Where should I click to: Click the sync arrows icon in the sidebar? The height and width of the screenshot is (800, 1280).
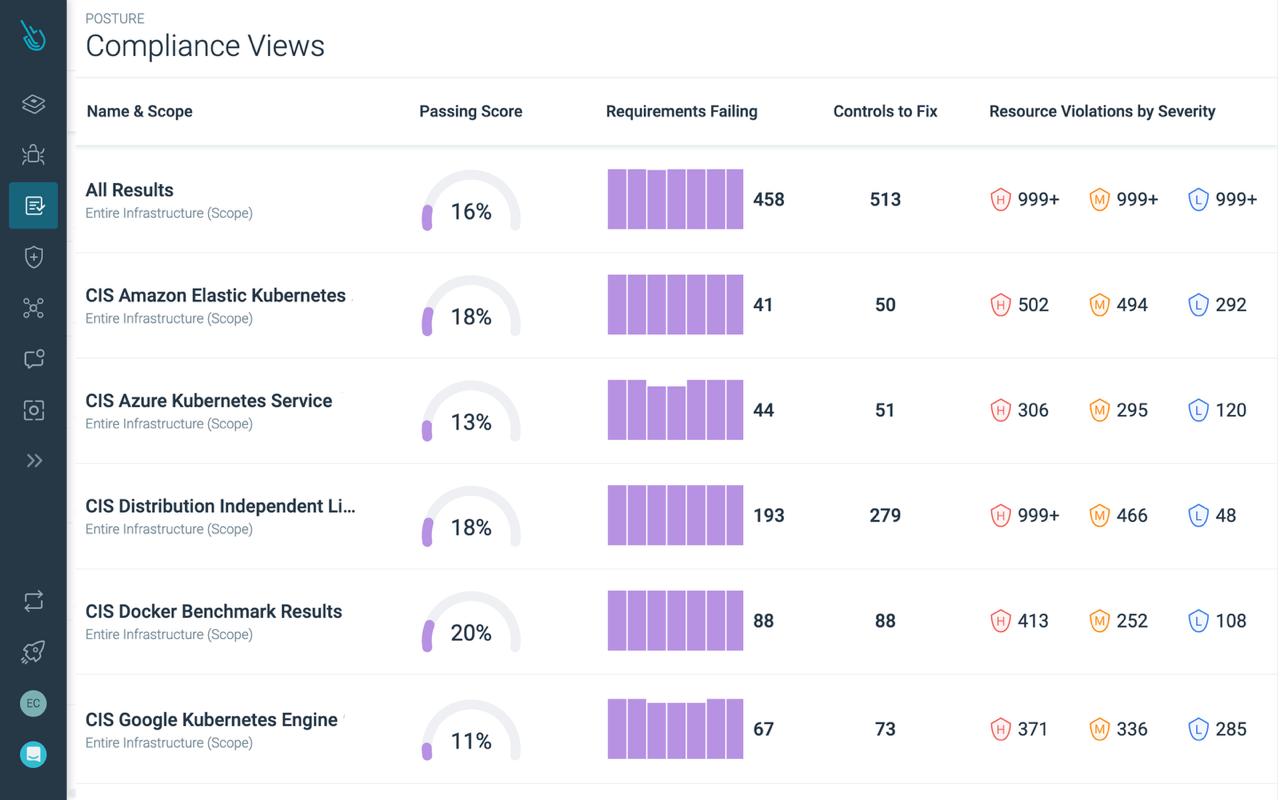point(33,600)
